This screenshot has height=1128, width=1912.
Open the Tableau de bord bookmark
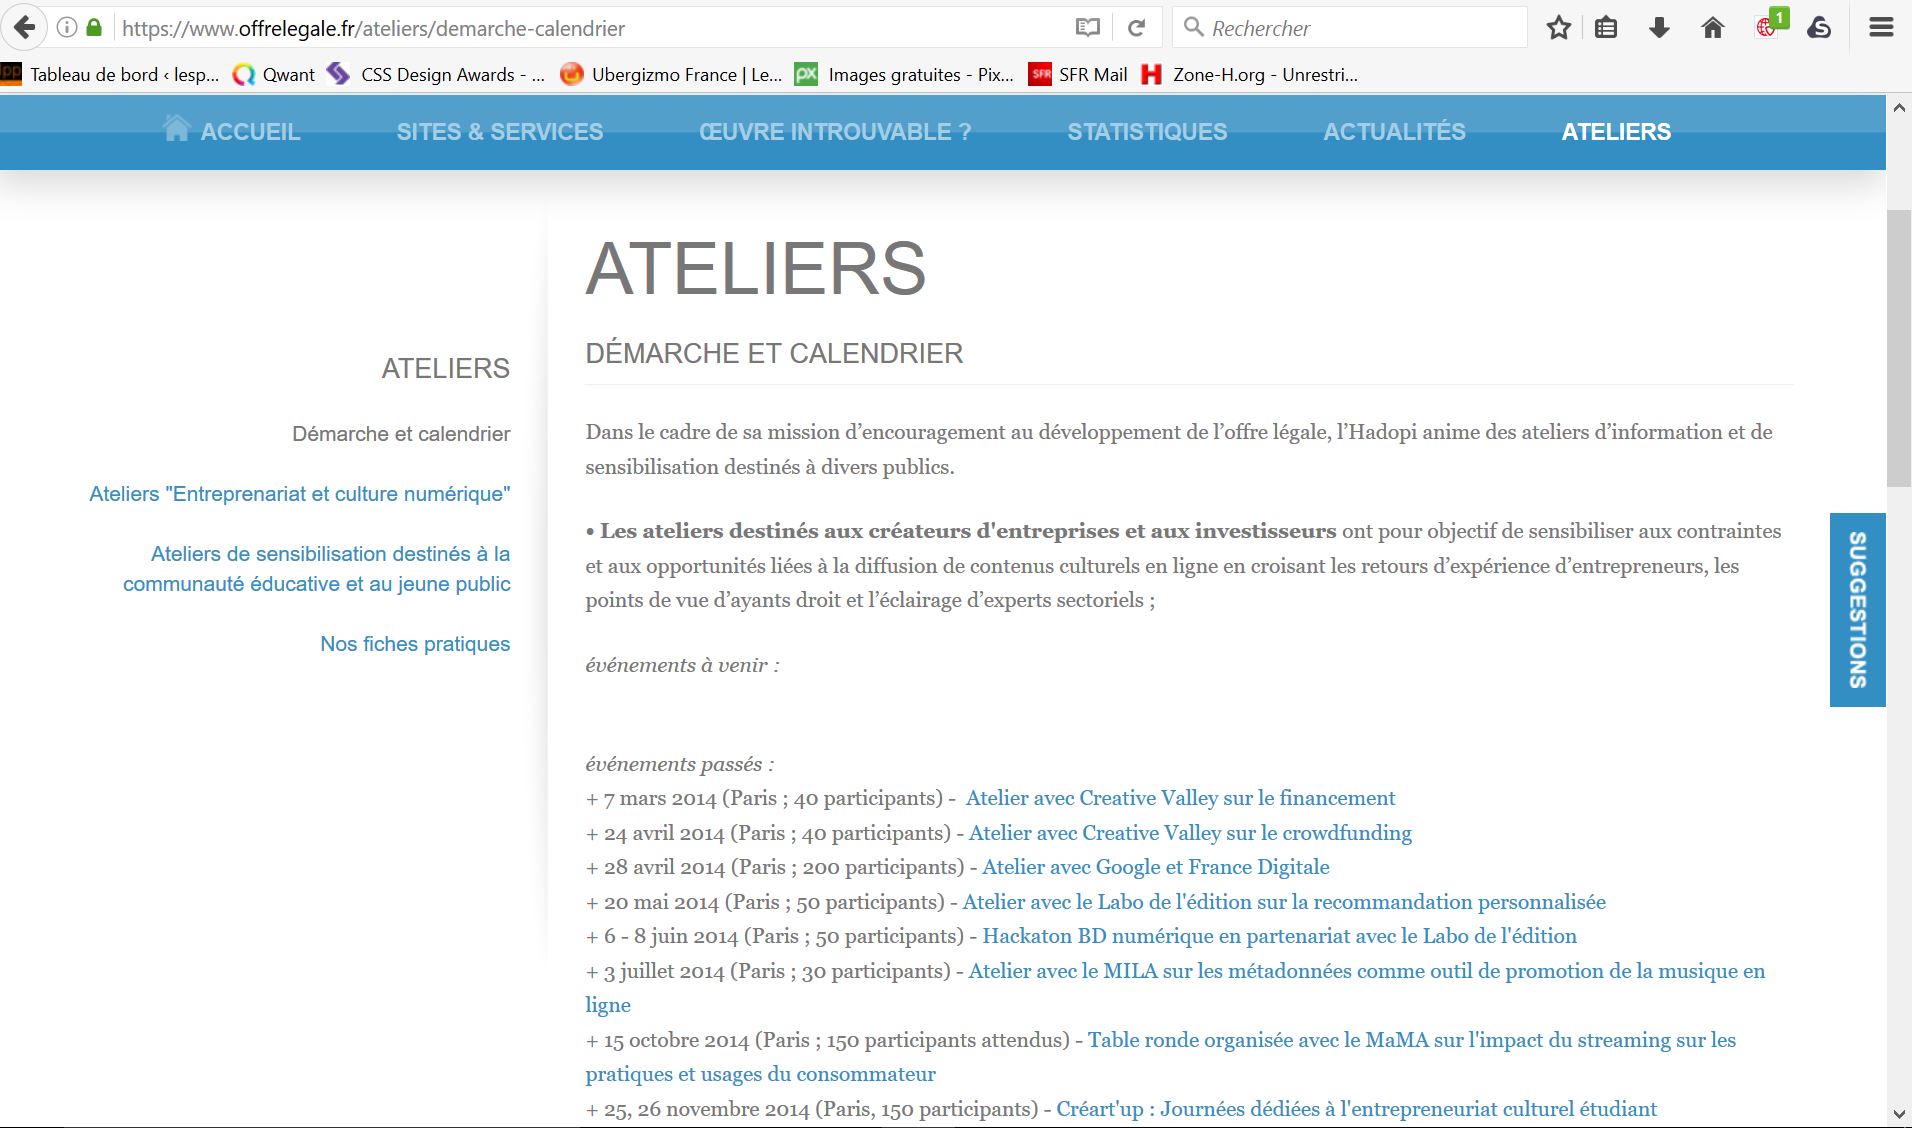(x=110, y=74)
